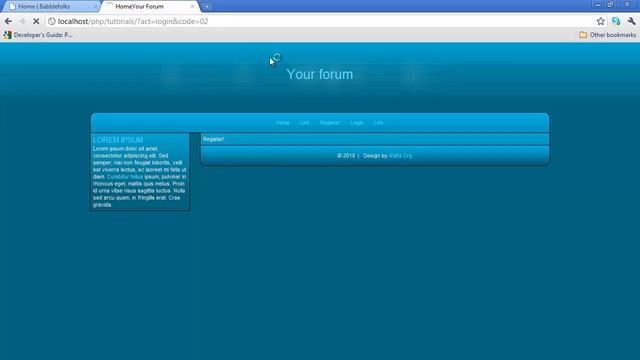This screenshot has width=640, height=360.
Task: Open Login in the forum navigation bar
Action: [356, 123]
